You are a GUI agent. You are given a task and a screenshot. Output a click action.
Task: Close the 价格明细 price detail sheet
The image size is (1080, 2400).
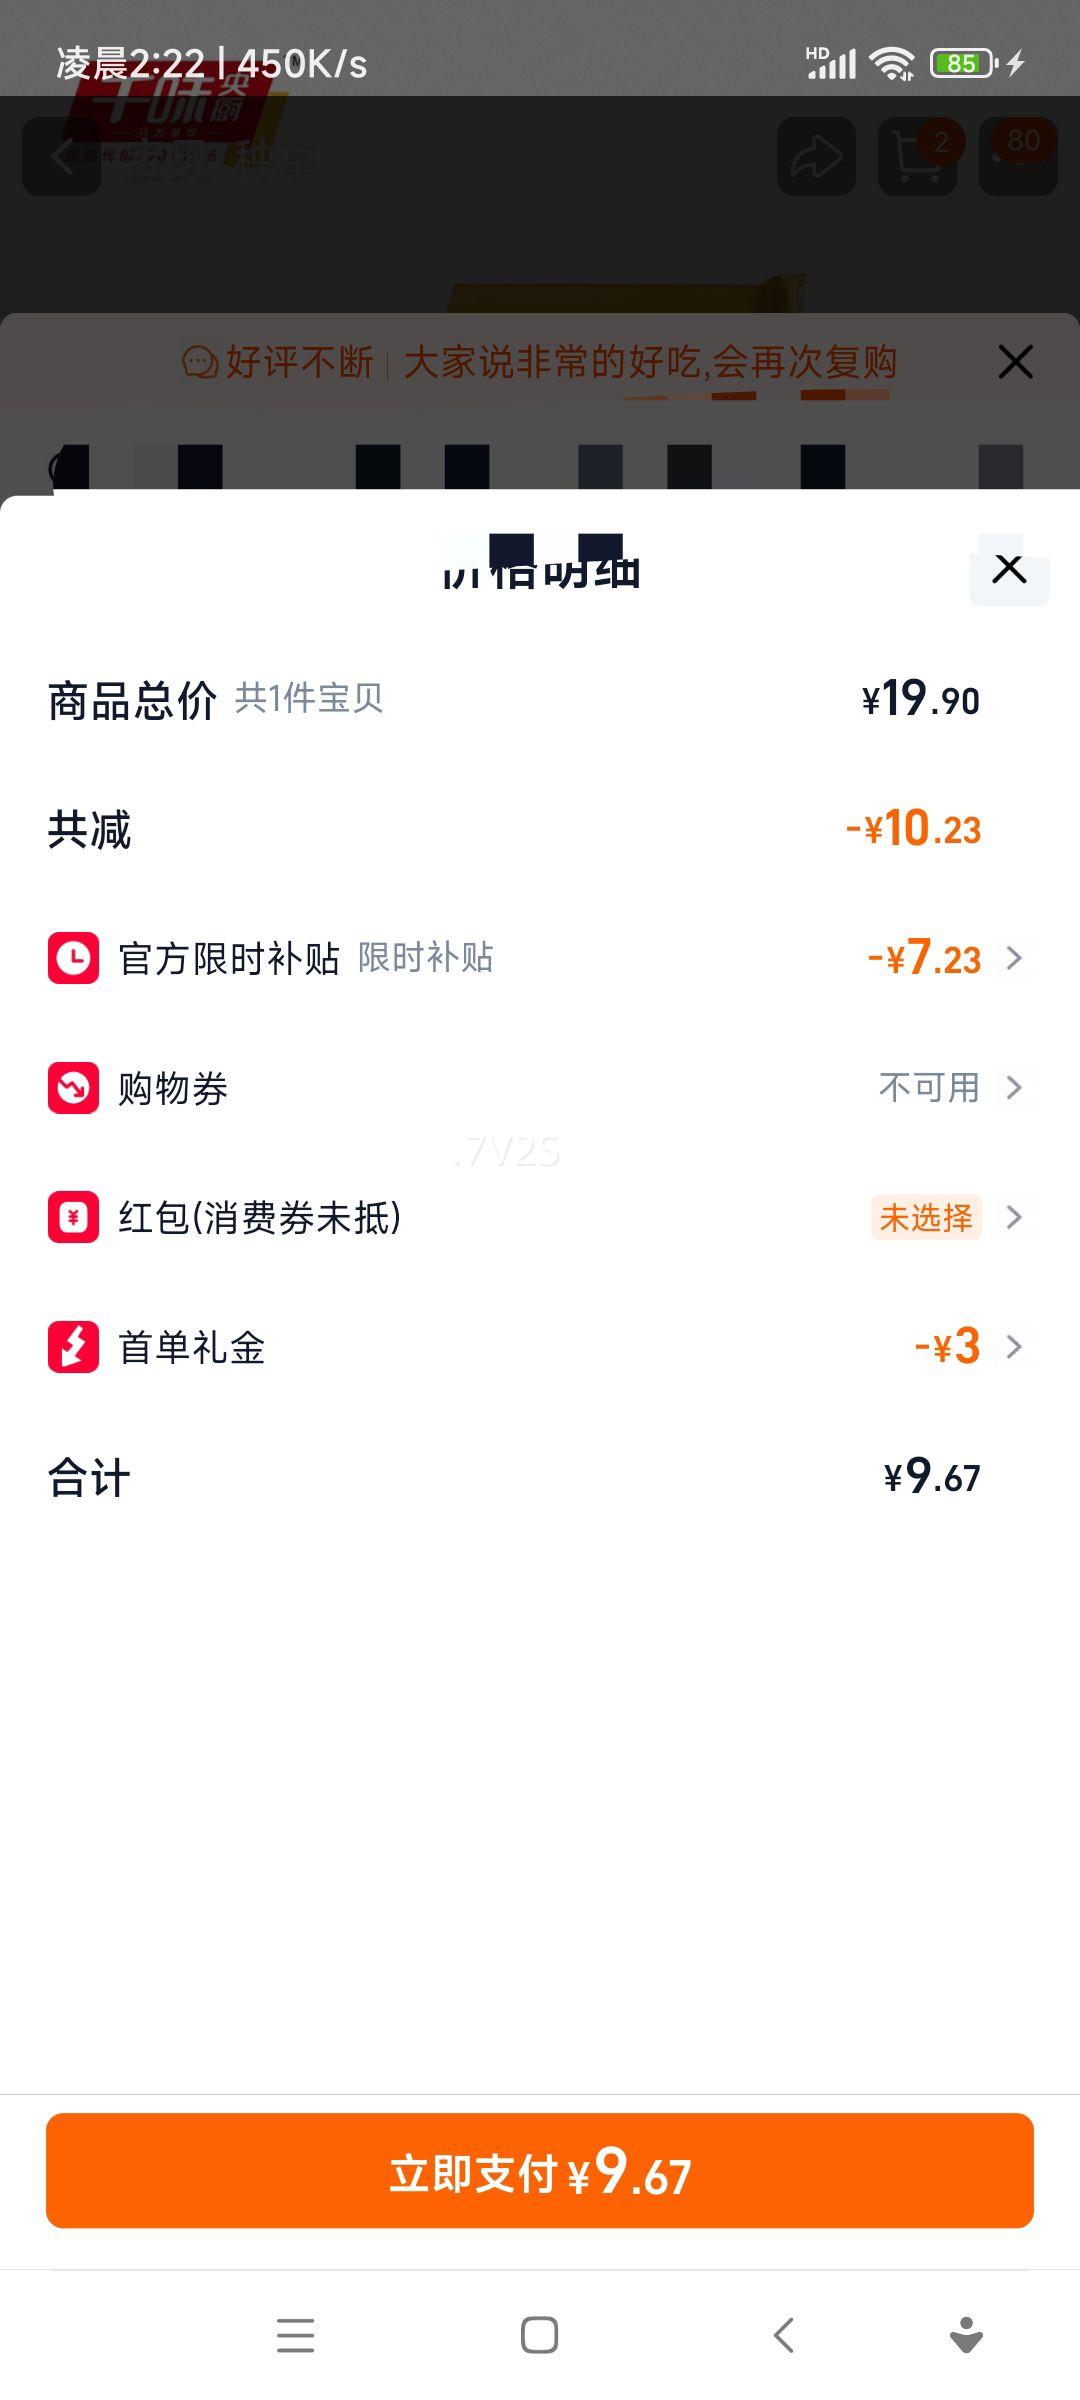(x=1009, y=569)
